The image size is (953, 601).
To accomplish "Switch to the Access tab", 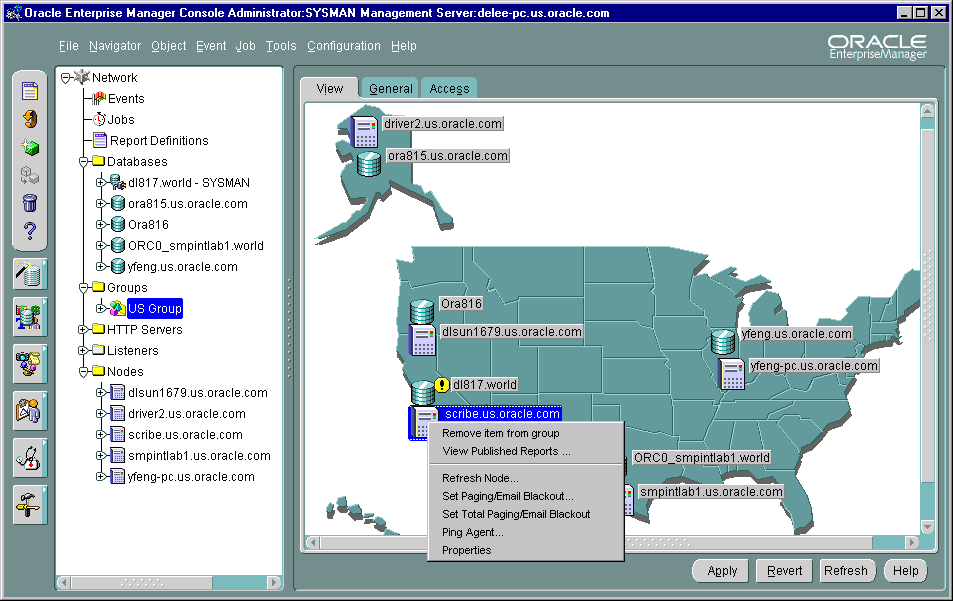I will (x=449, y=89).
